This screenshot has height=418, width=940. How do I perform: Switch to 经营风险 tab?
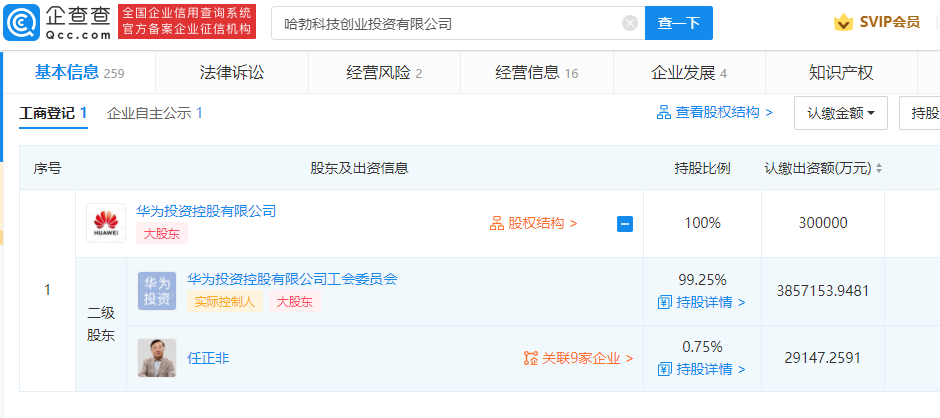tap(384, 73)
